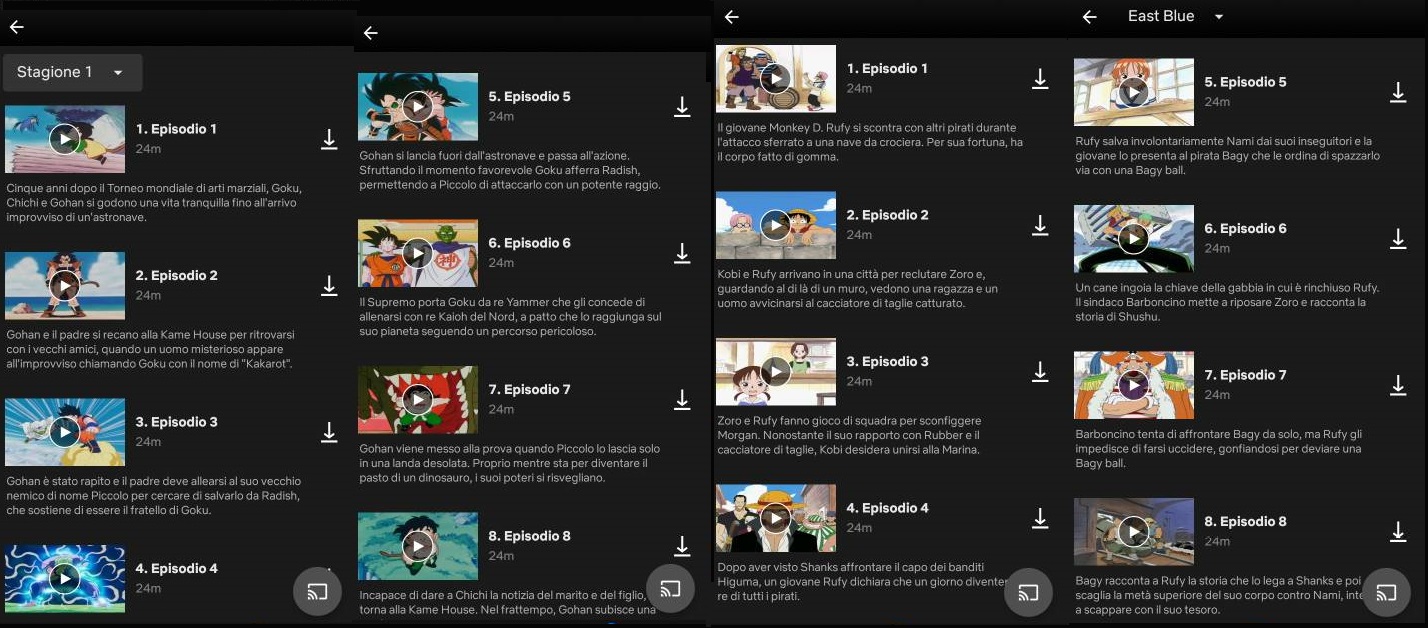Download East Blue Episodio 6 about Shushu
1428x628 pixels.
[x=1398, y=238]
